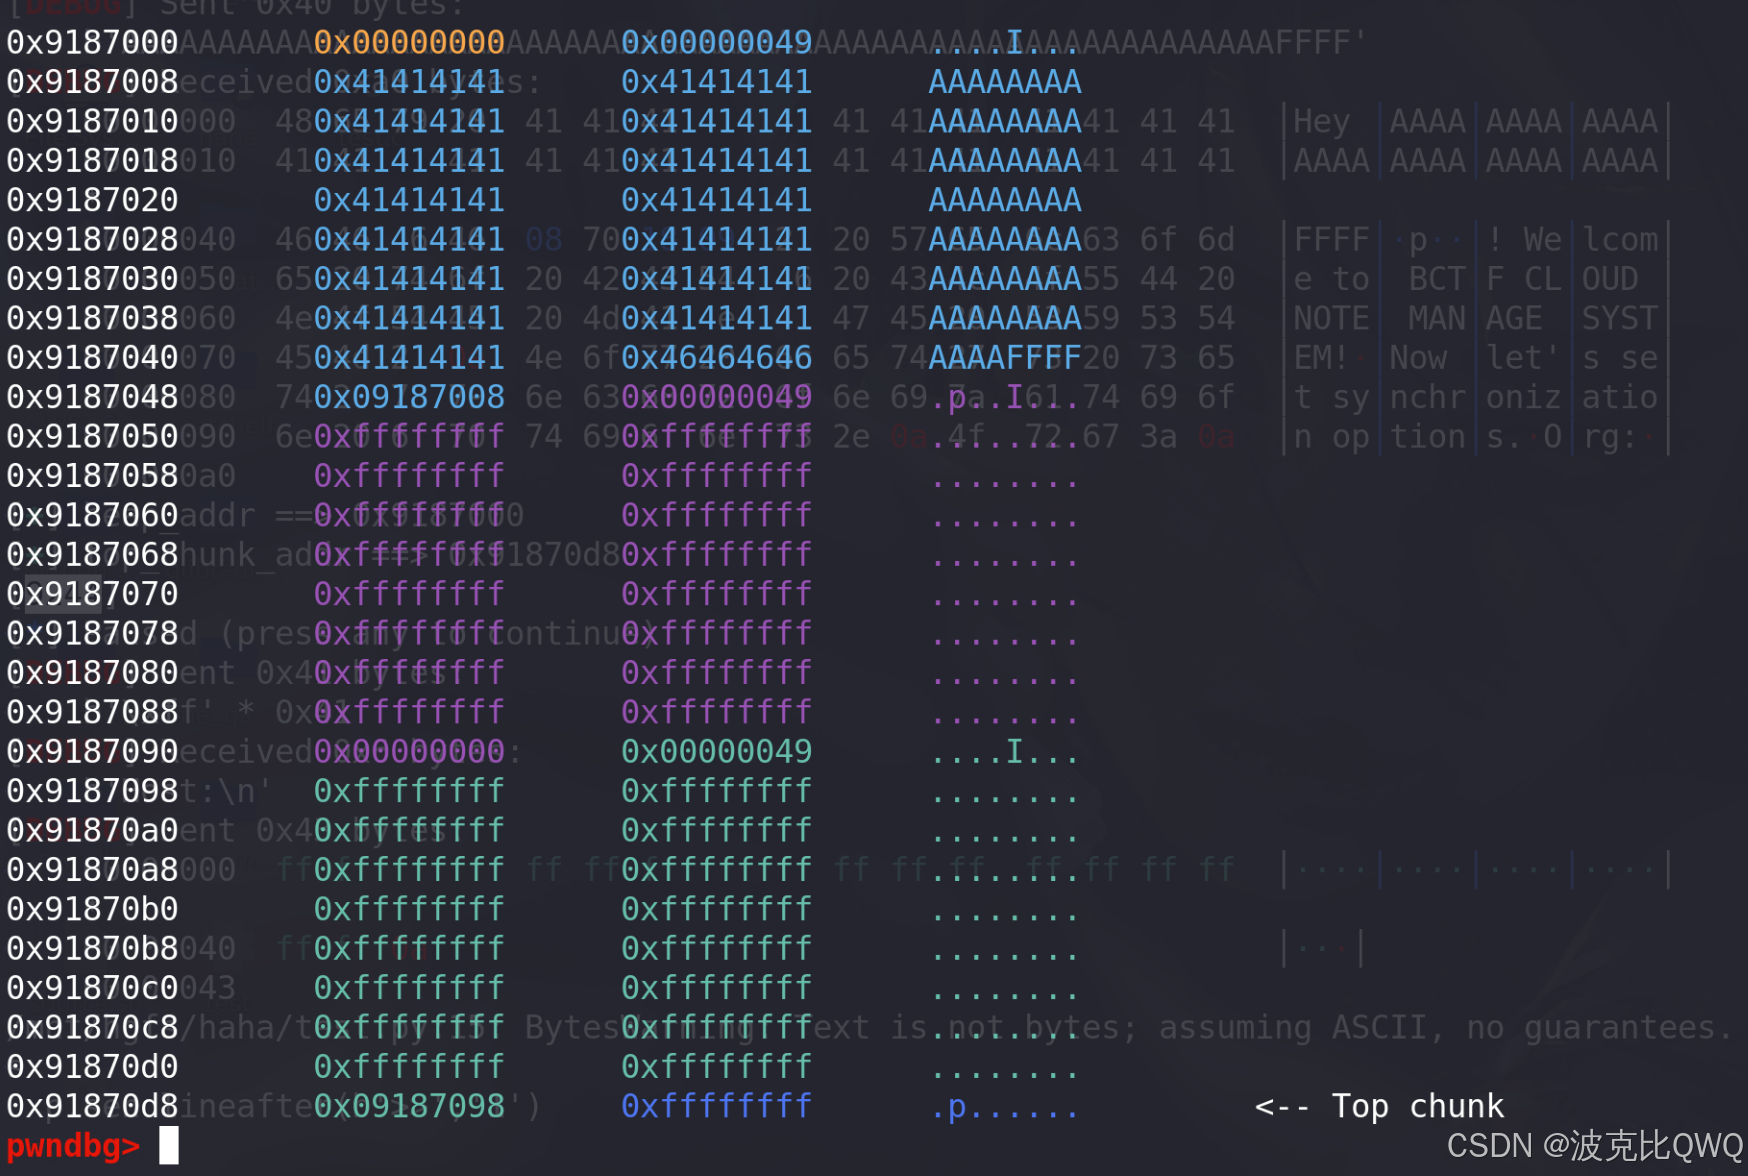Select address 0x91870c8
Viewport: 1748px width, 1176px height.
[92, 1027]
